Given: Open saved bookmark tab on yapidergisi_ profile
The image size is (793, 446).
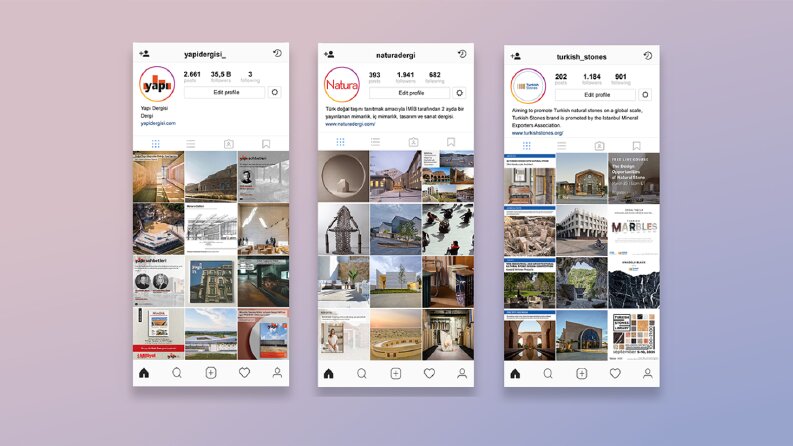Looking at the screenshot, I should pyautogui.click(x=266, y=144).
